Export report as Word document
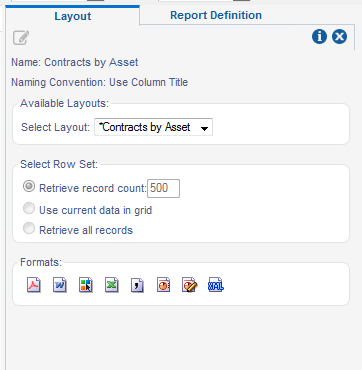 60,285
